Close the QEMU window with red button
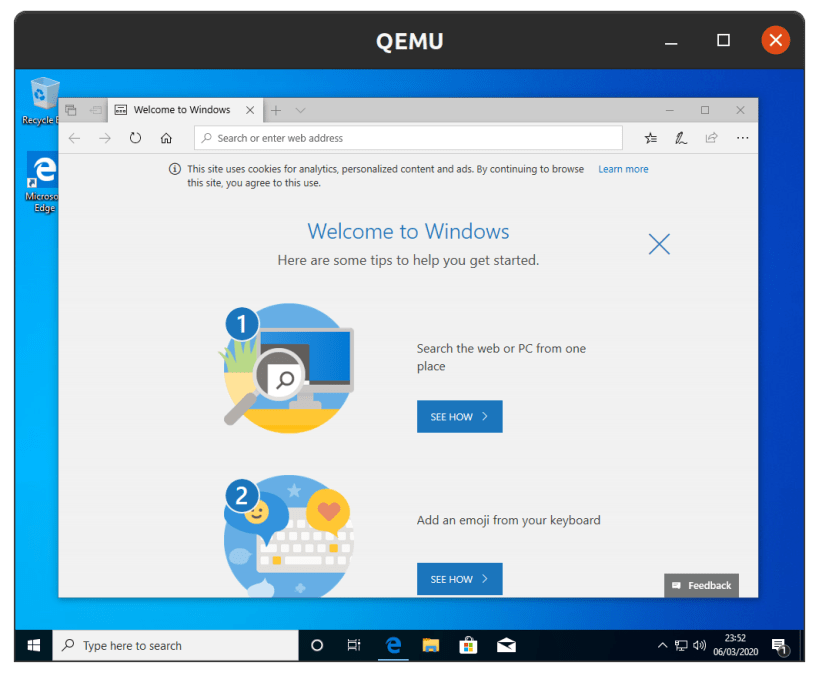The width and height of the screenshot is (819, 676). click(776, 40)
